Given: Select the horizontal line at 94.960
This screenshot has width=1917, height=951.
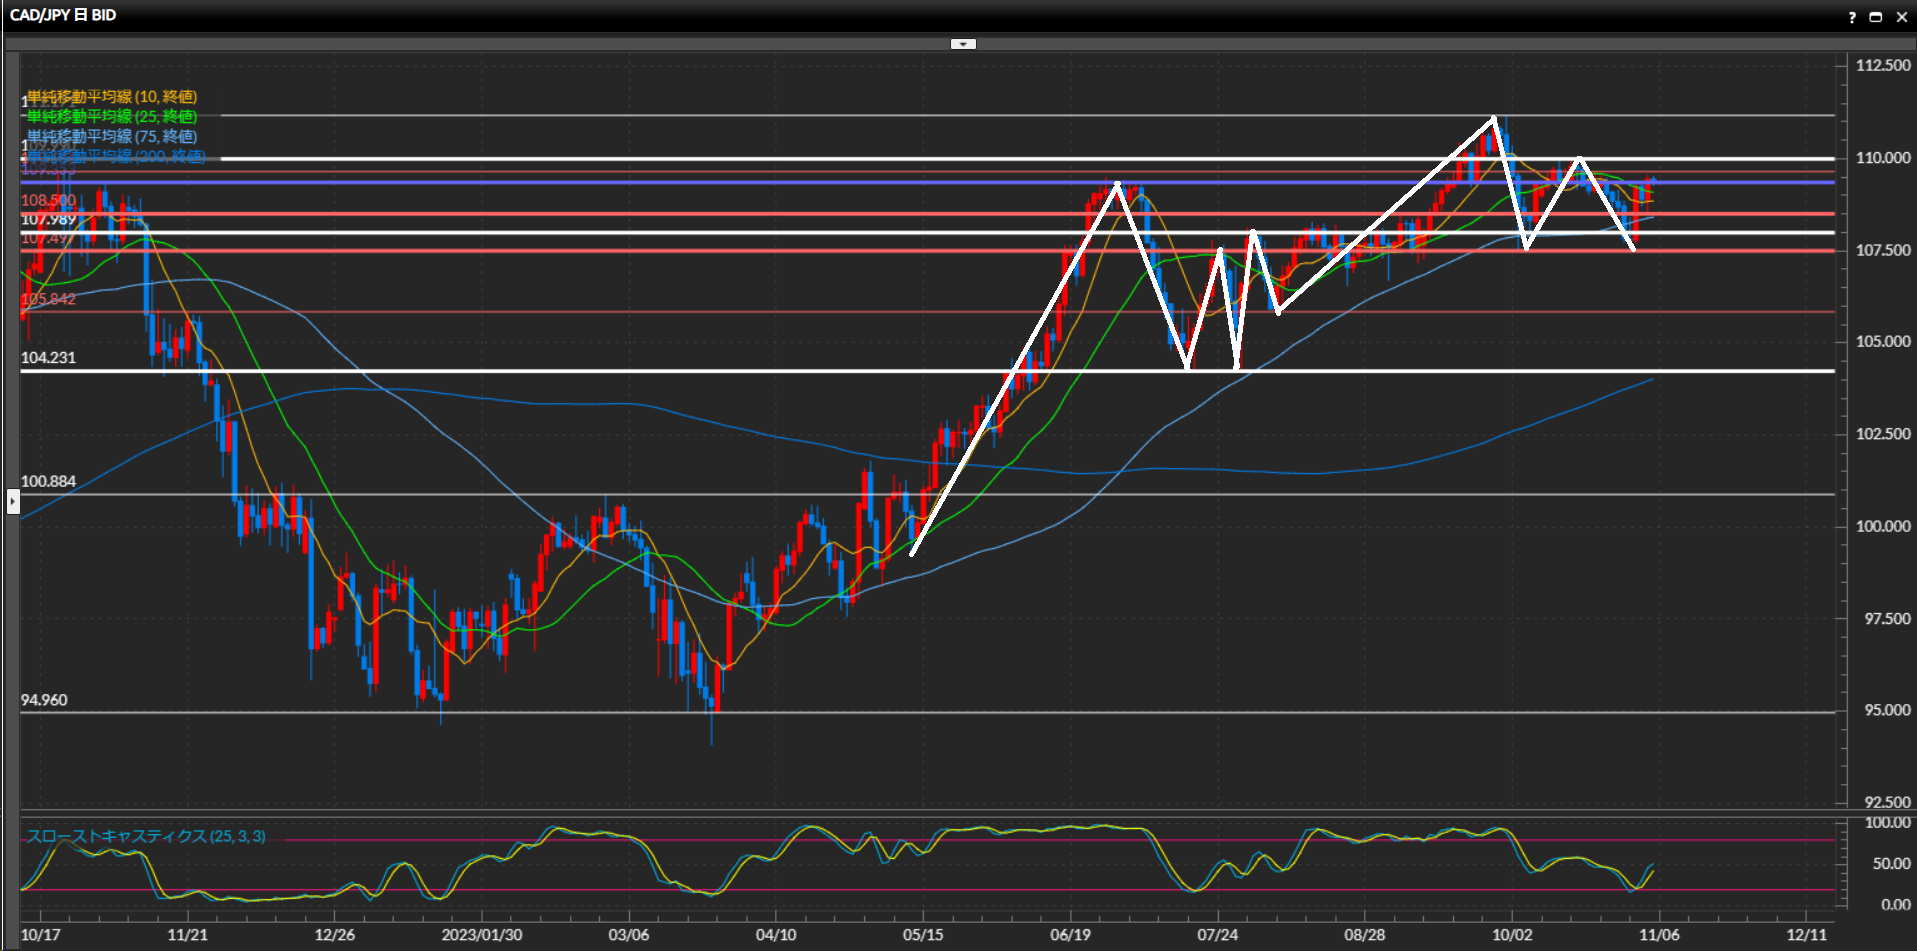Looking at the screenshot, I should 600,712.
